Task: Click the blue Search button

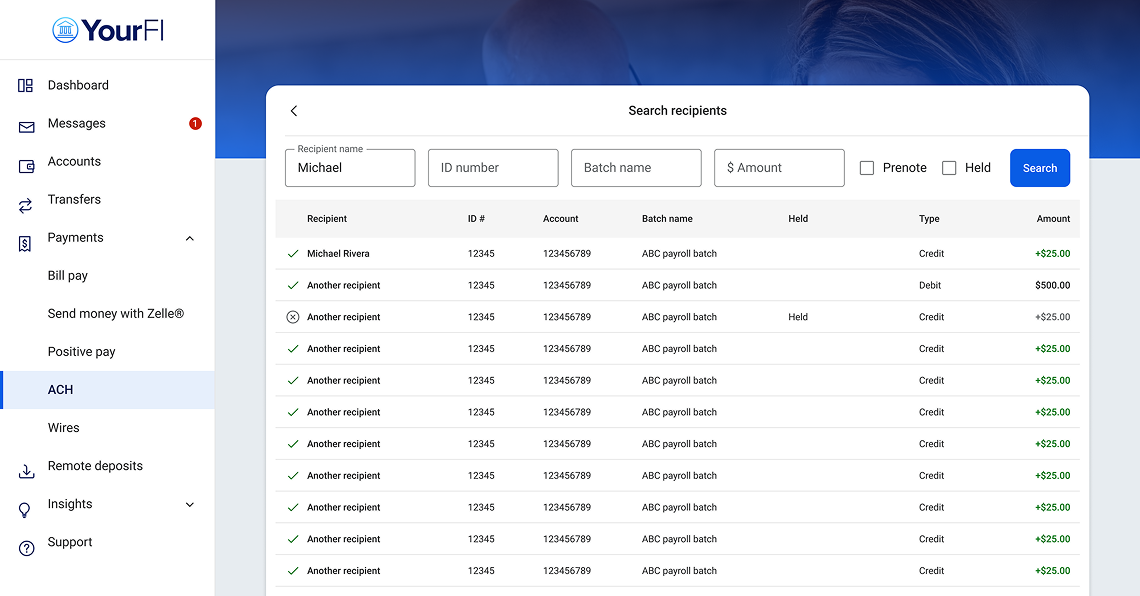Action: pos(1040,168)
